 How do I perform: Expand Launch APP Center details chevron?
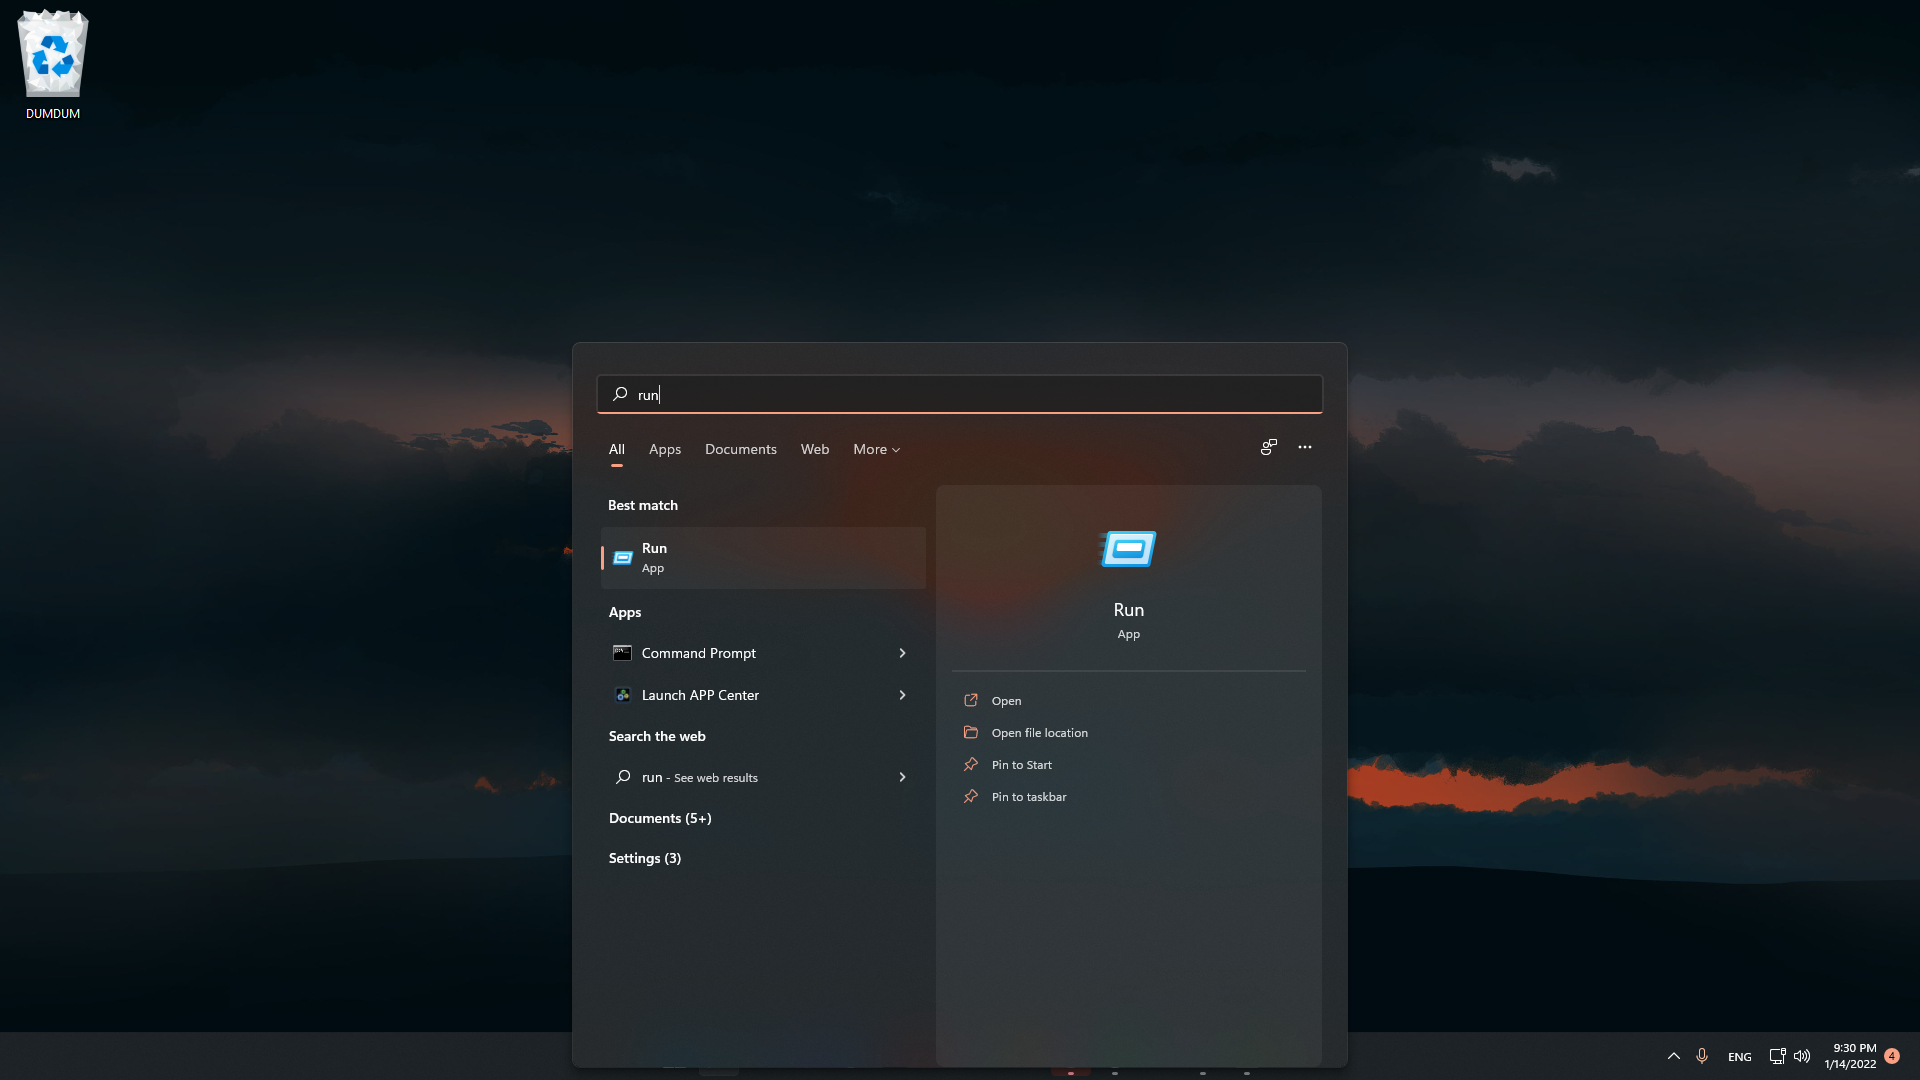[x=902, y=695]
